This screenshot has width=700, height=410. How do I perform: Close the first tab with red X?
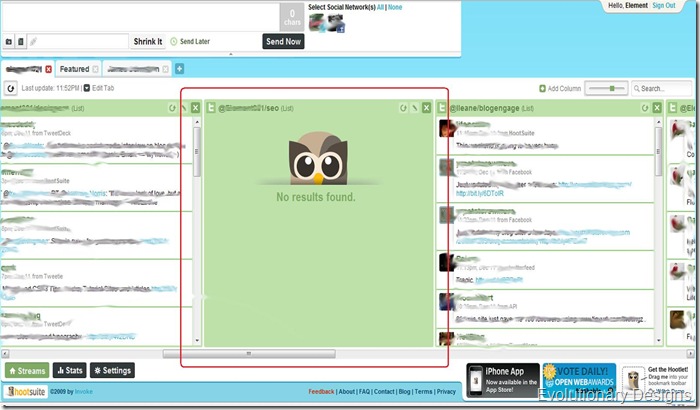[x=48, y=69]
